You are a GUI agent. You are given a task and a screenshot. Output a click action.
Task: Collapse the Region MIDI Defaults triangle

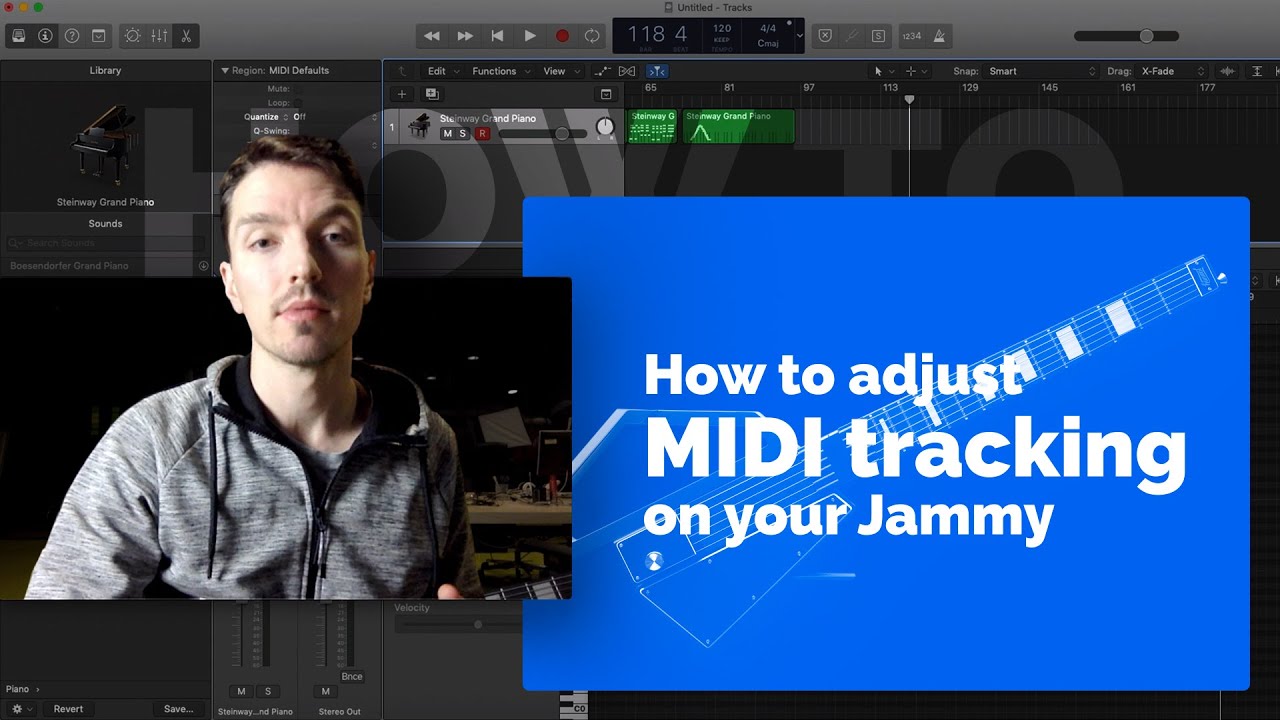[x=225, y=71]
